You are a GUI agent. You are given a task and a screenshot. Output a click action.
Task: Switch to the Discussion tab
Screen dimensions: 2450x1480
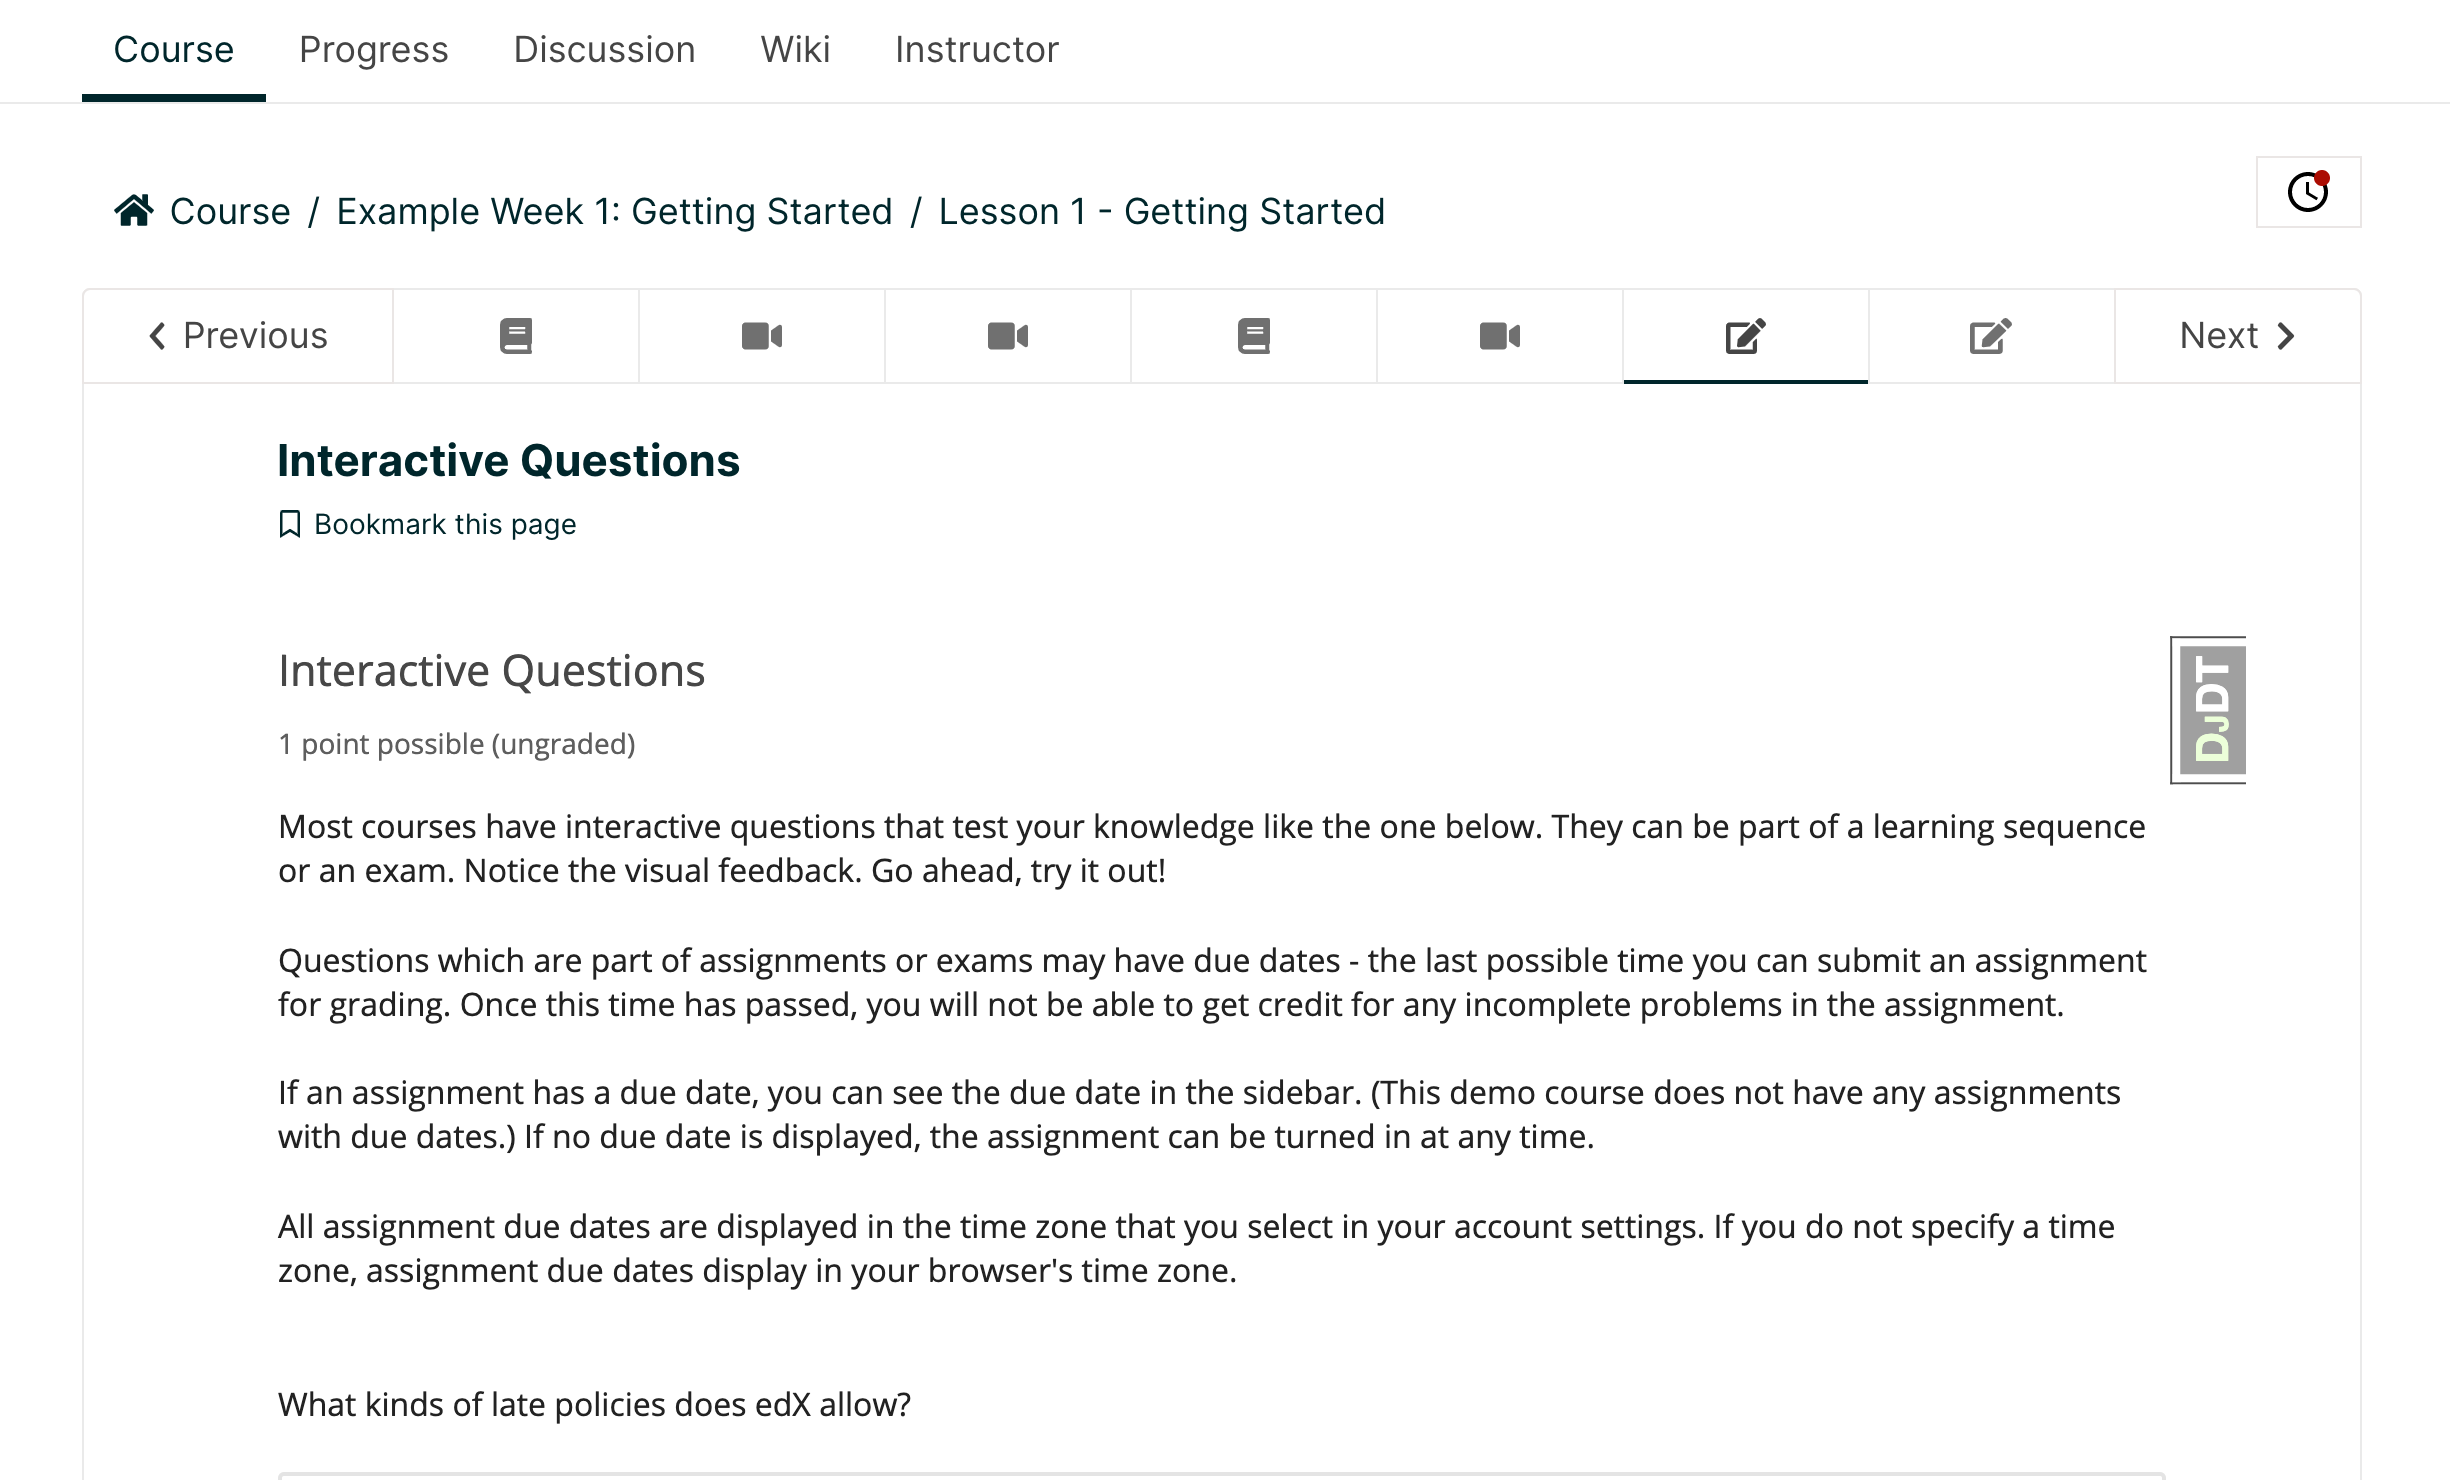click(x=604, y=50)
